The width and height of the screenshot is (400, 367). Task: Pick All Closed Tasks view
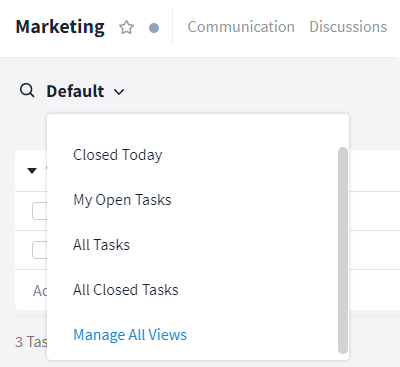[126, 290]
